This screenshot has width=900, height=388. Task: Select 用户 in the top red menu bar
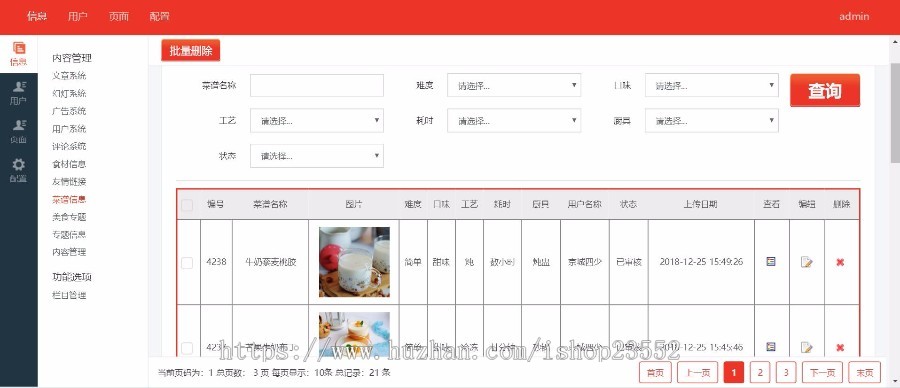[x=77, y=16]
